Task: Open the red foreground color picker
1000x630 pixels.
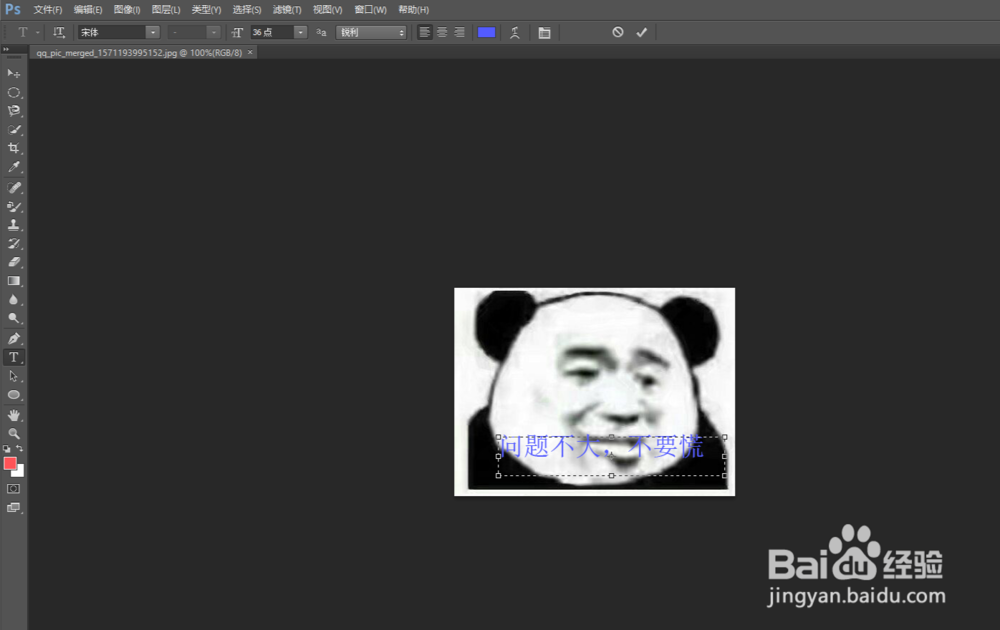Action: (x=10, y=464)
